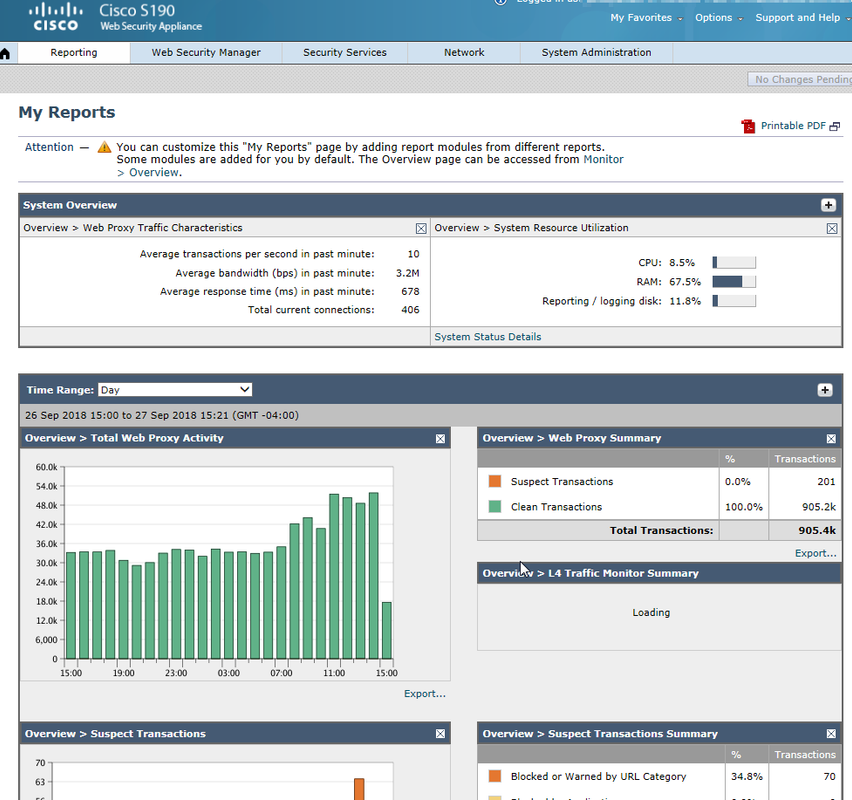Close the Web Proxy Traffic Characteristics module

click(421, 228)
